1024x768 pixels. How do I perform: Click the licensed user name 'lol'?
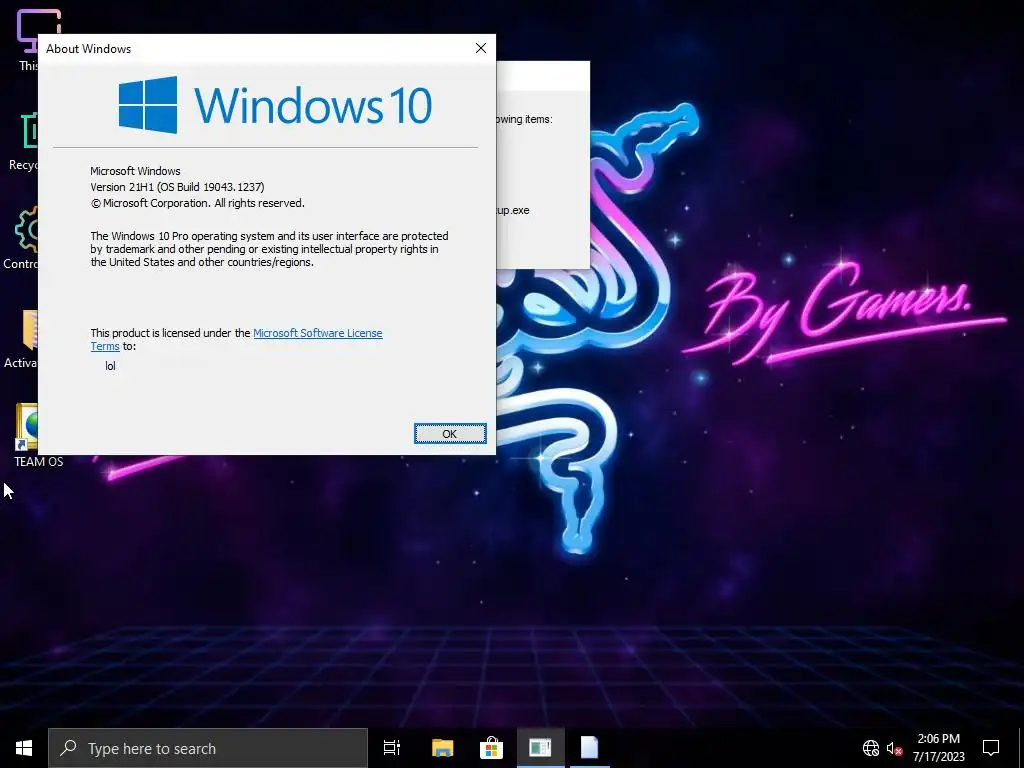coord(110,366)
